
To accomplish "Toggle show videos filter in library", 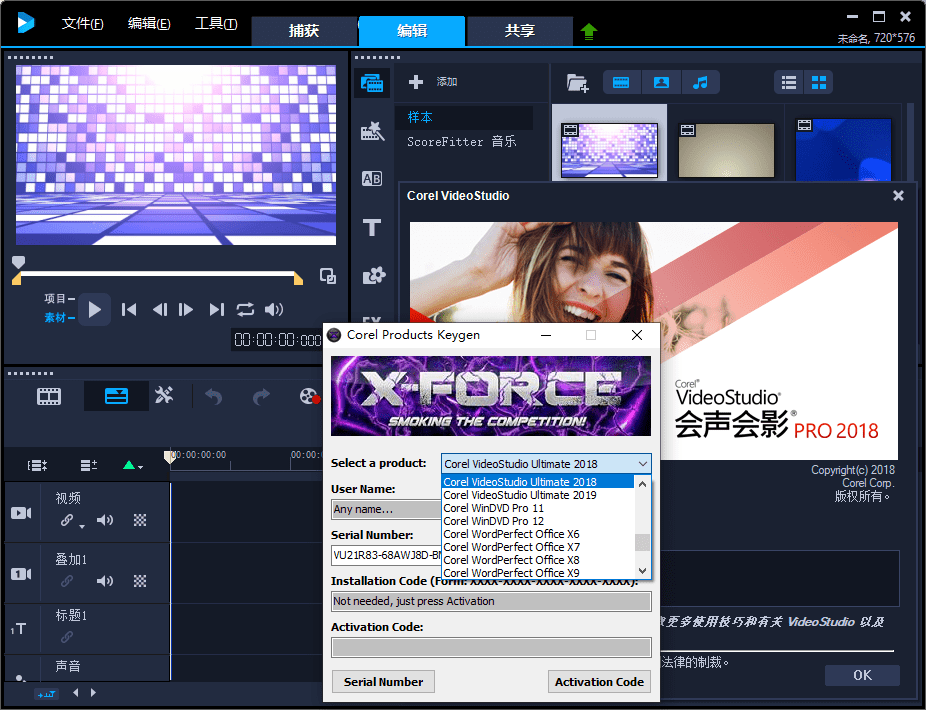I will point(621,82).
